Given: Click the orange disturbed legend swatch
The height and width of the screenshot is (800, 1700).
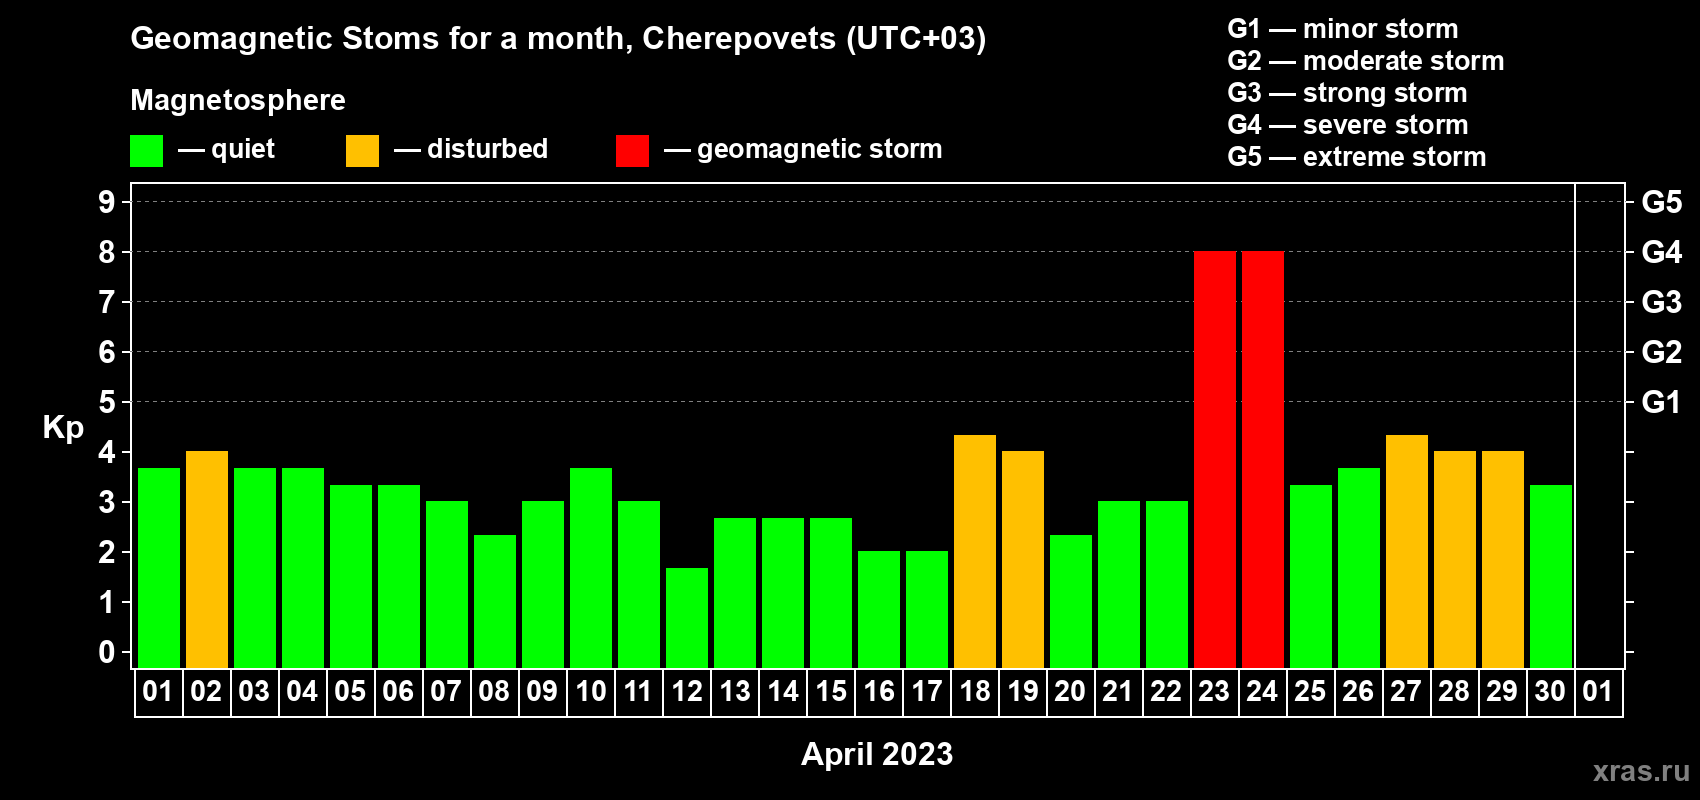Looking at the screenshot, I should (362, 151).
